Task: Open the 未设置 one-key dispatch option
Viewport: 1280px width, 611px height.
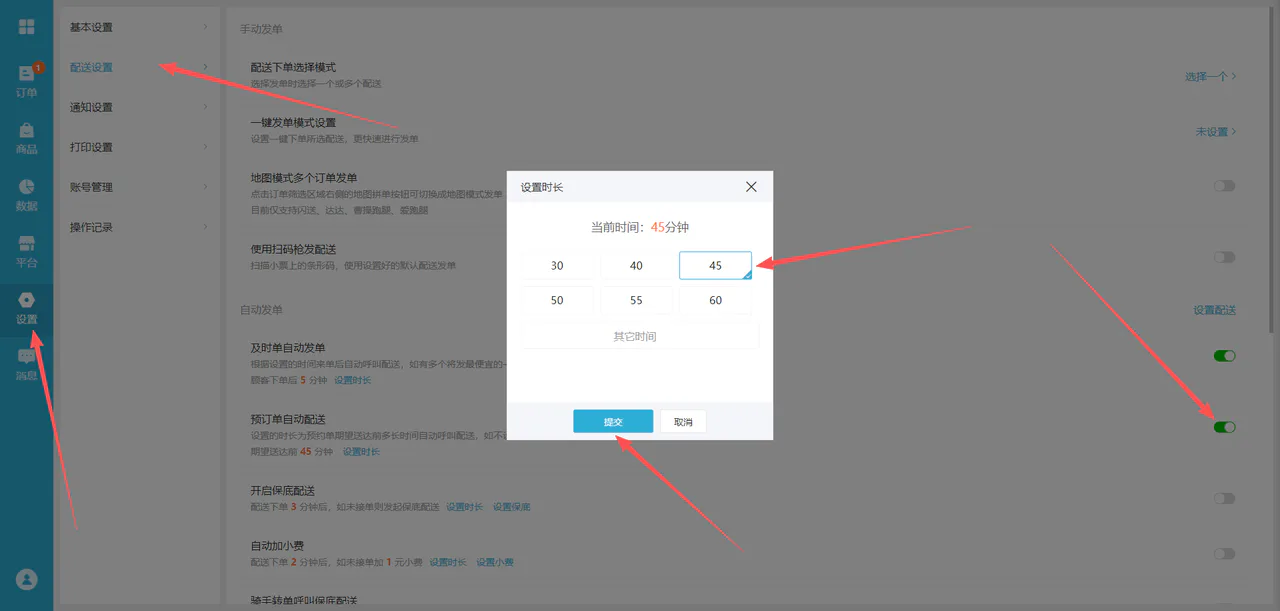Action: click(x=1216, y=132)
